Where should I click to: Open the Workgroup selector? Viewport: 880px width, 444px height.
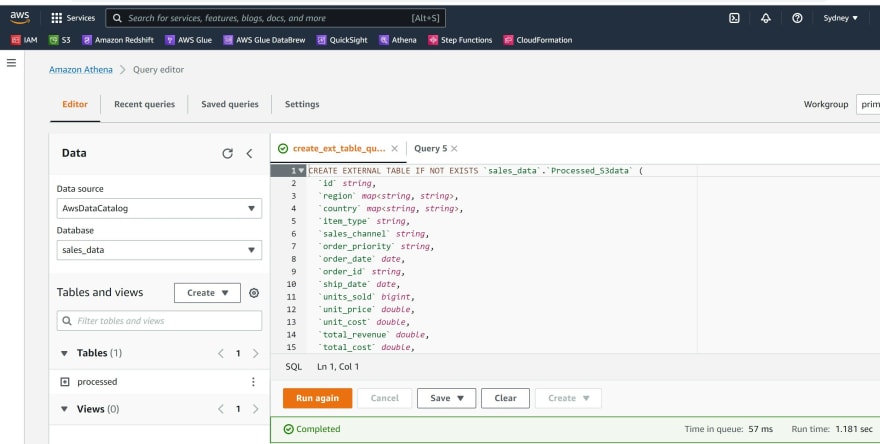pos(868,104)
